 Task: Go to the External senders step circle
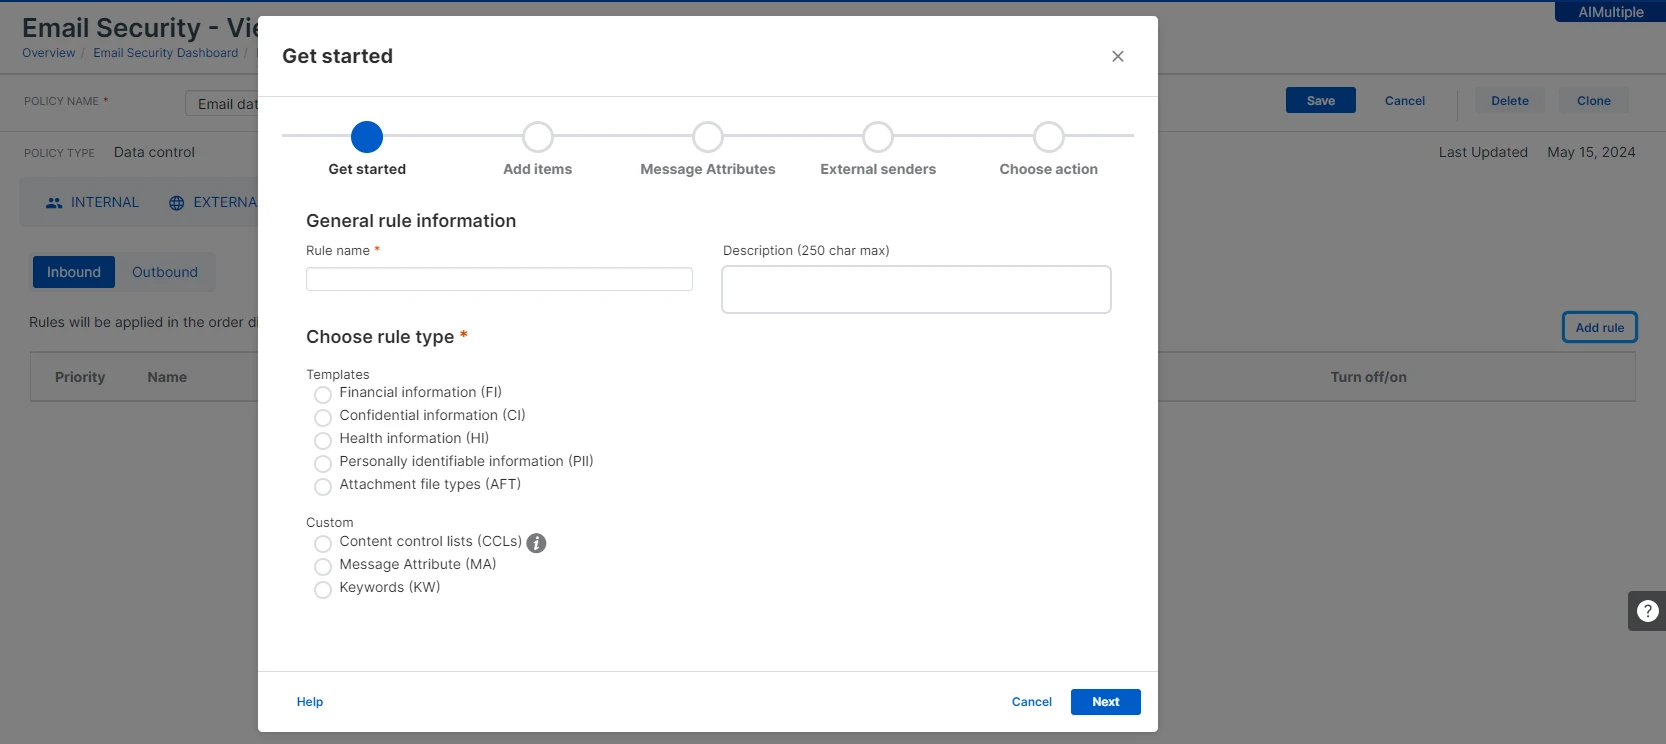[878, 137]
